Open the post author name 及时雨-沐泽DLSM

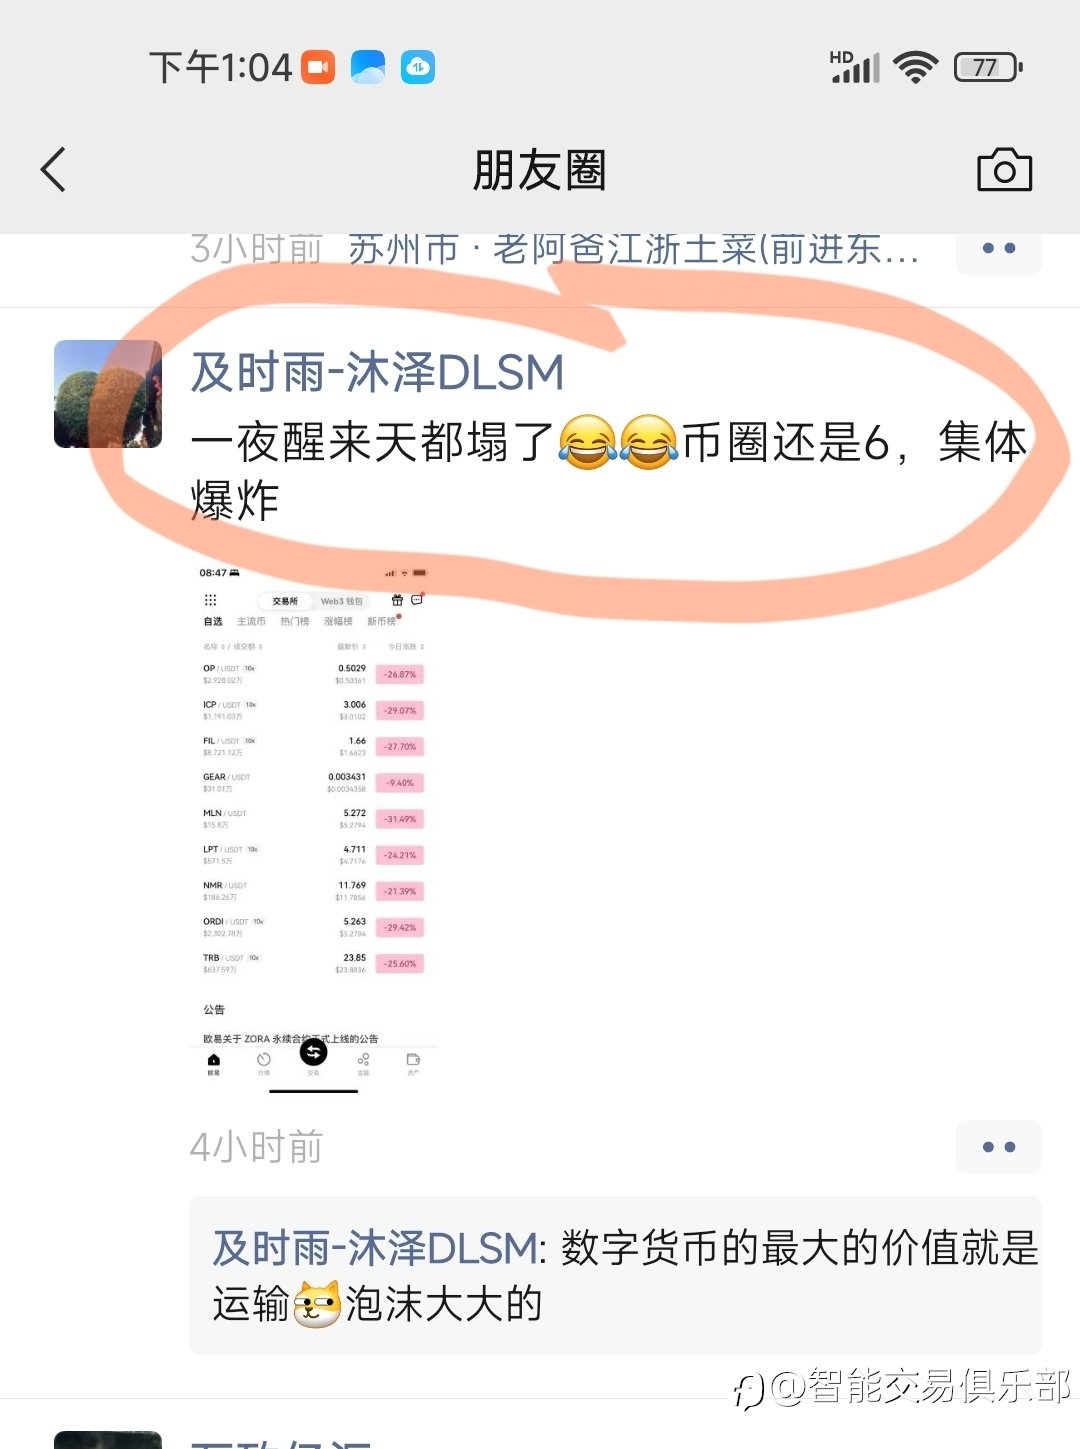(x=377, y=372)
